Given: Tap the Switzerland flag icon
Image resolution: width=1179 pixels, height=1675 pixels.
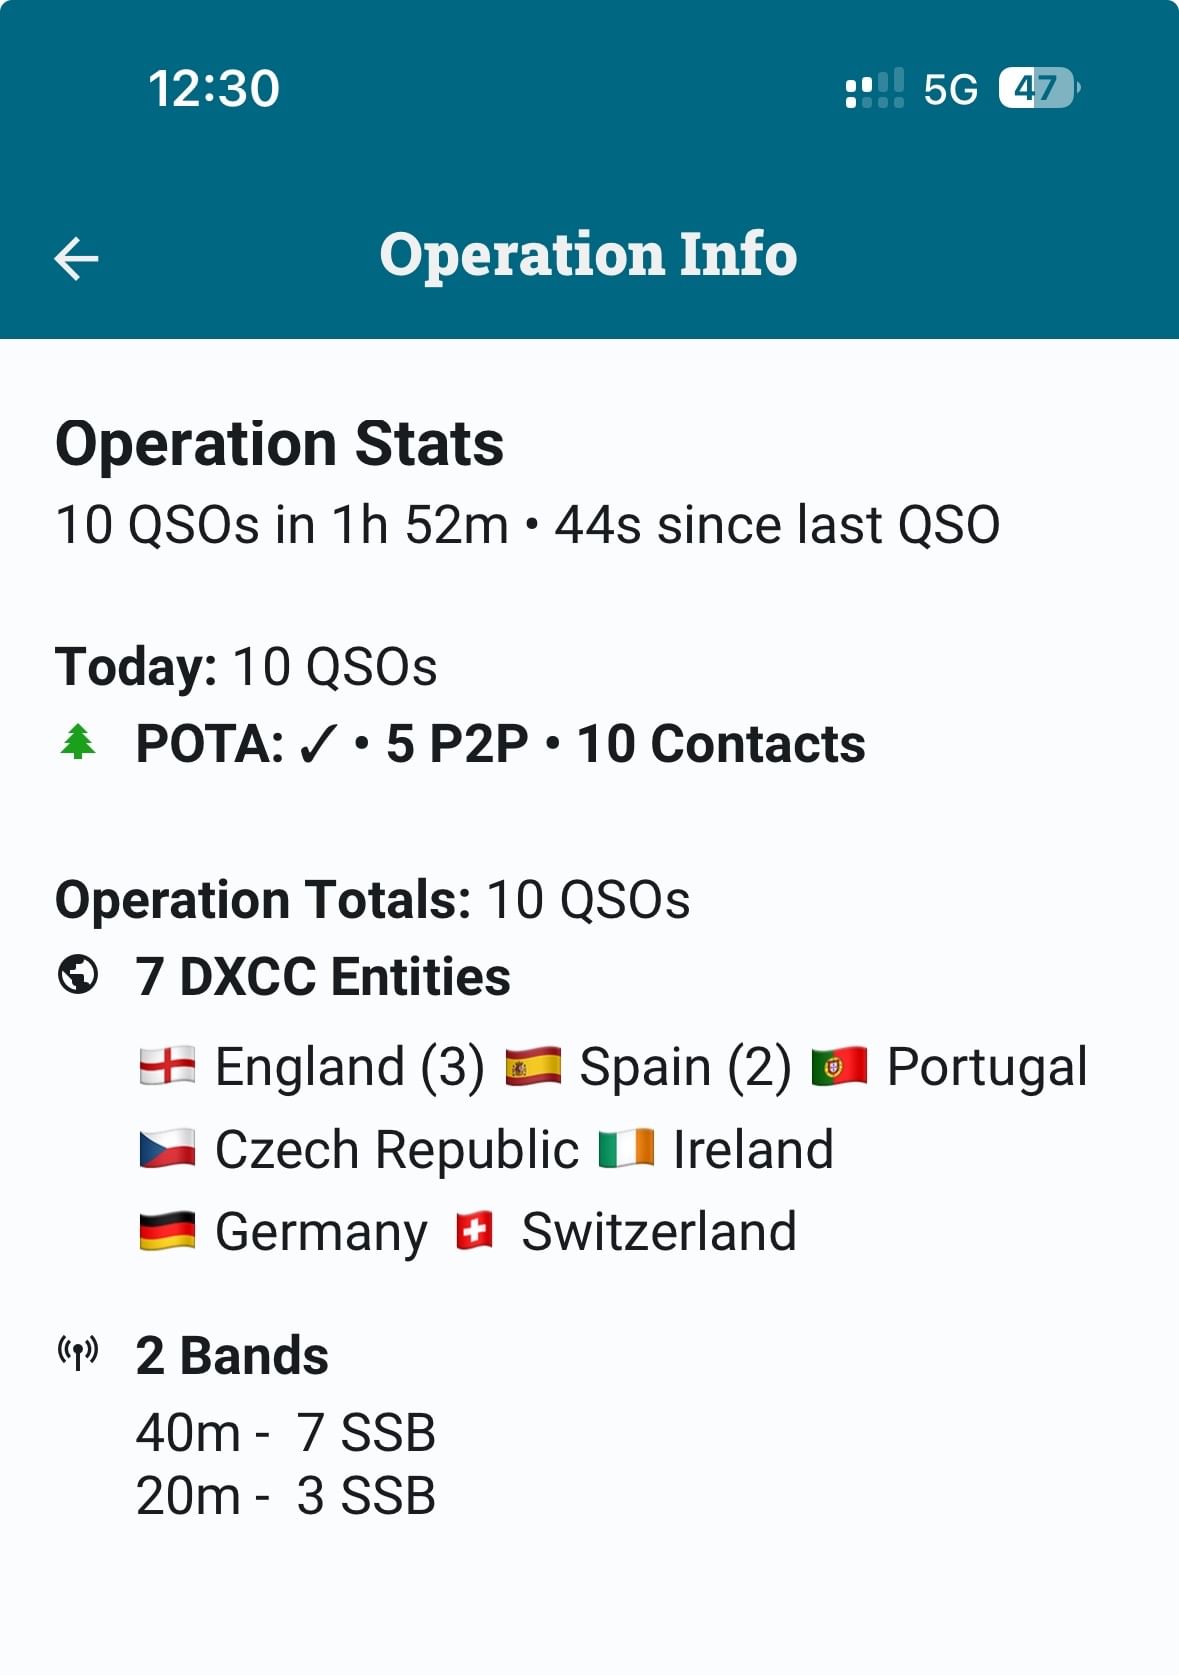Looking at the screenshot, I should pos(475,1231).
